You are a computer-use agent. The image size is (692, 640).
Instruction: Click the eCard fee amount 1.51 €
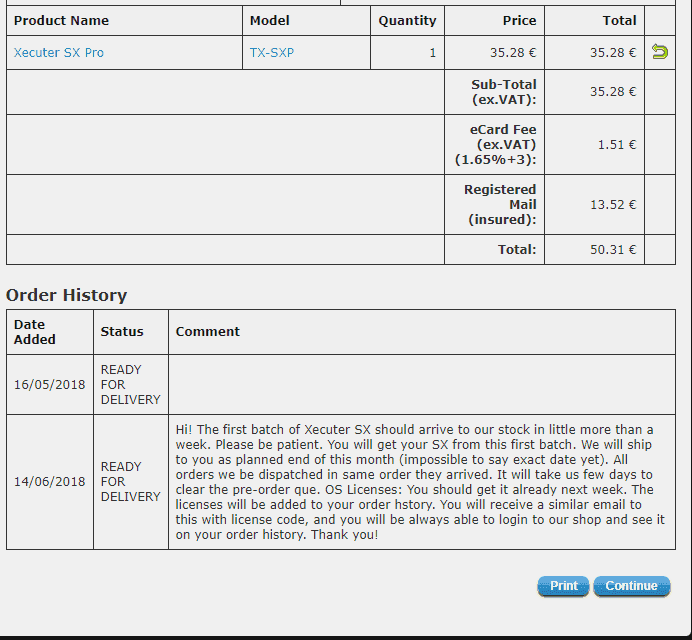[617, 144]
